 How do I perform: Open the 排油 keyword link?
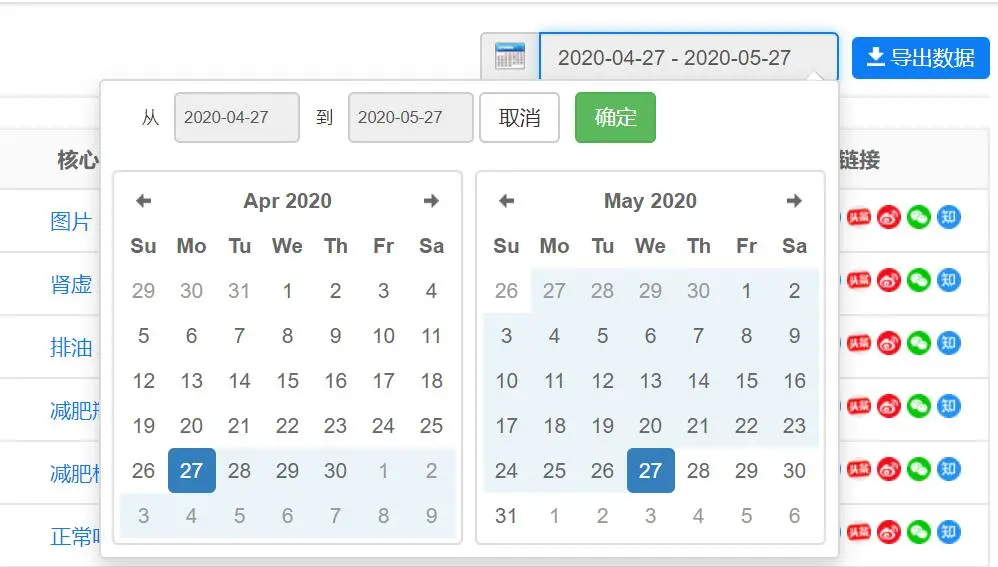pos(71,347)
